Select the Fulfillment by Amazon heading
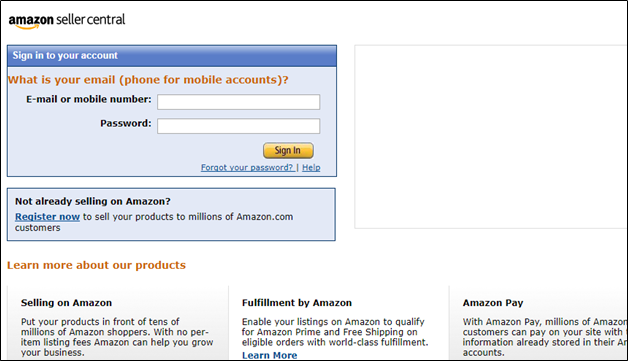Viewport: 628px width, 361px height. pyautogui.click(x=297, y=303)
